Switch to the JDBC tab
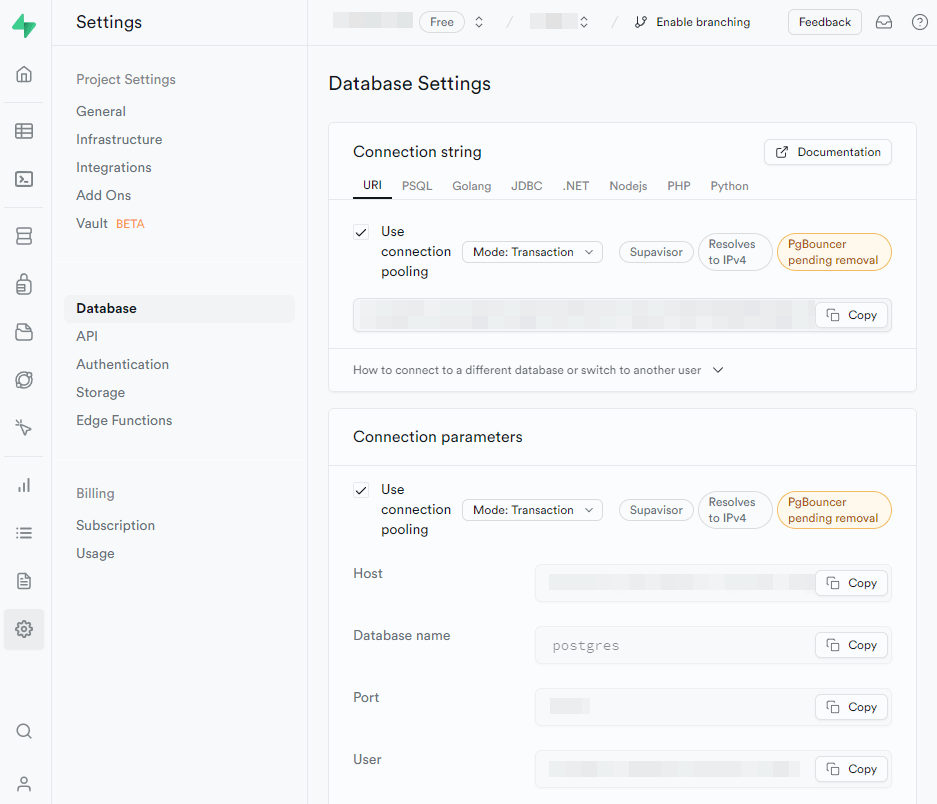The image size is (937, 804). click(526, 186)
